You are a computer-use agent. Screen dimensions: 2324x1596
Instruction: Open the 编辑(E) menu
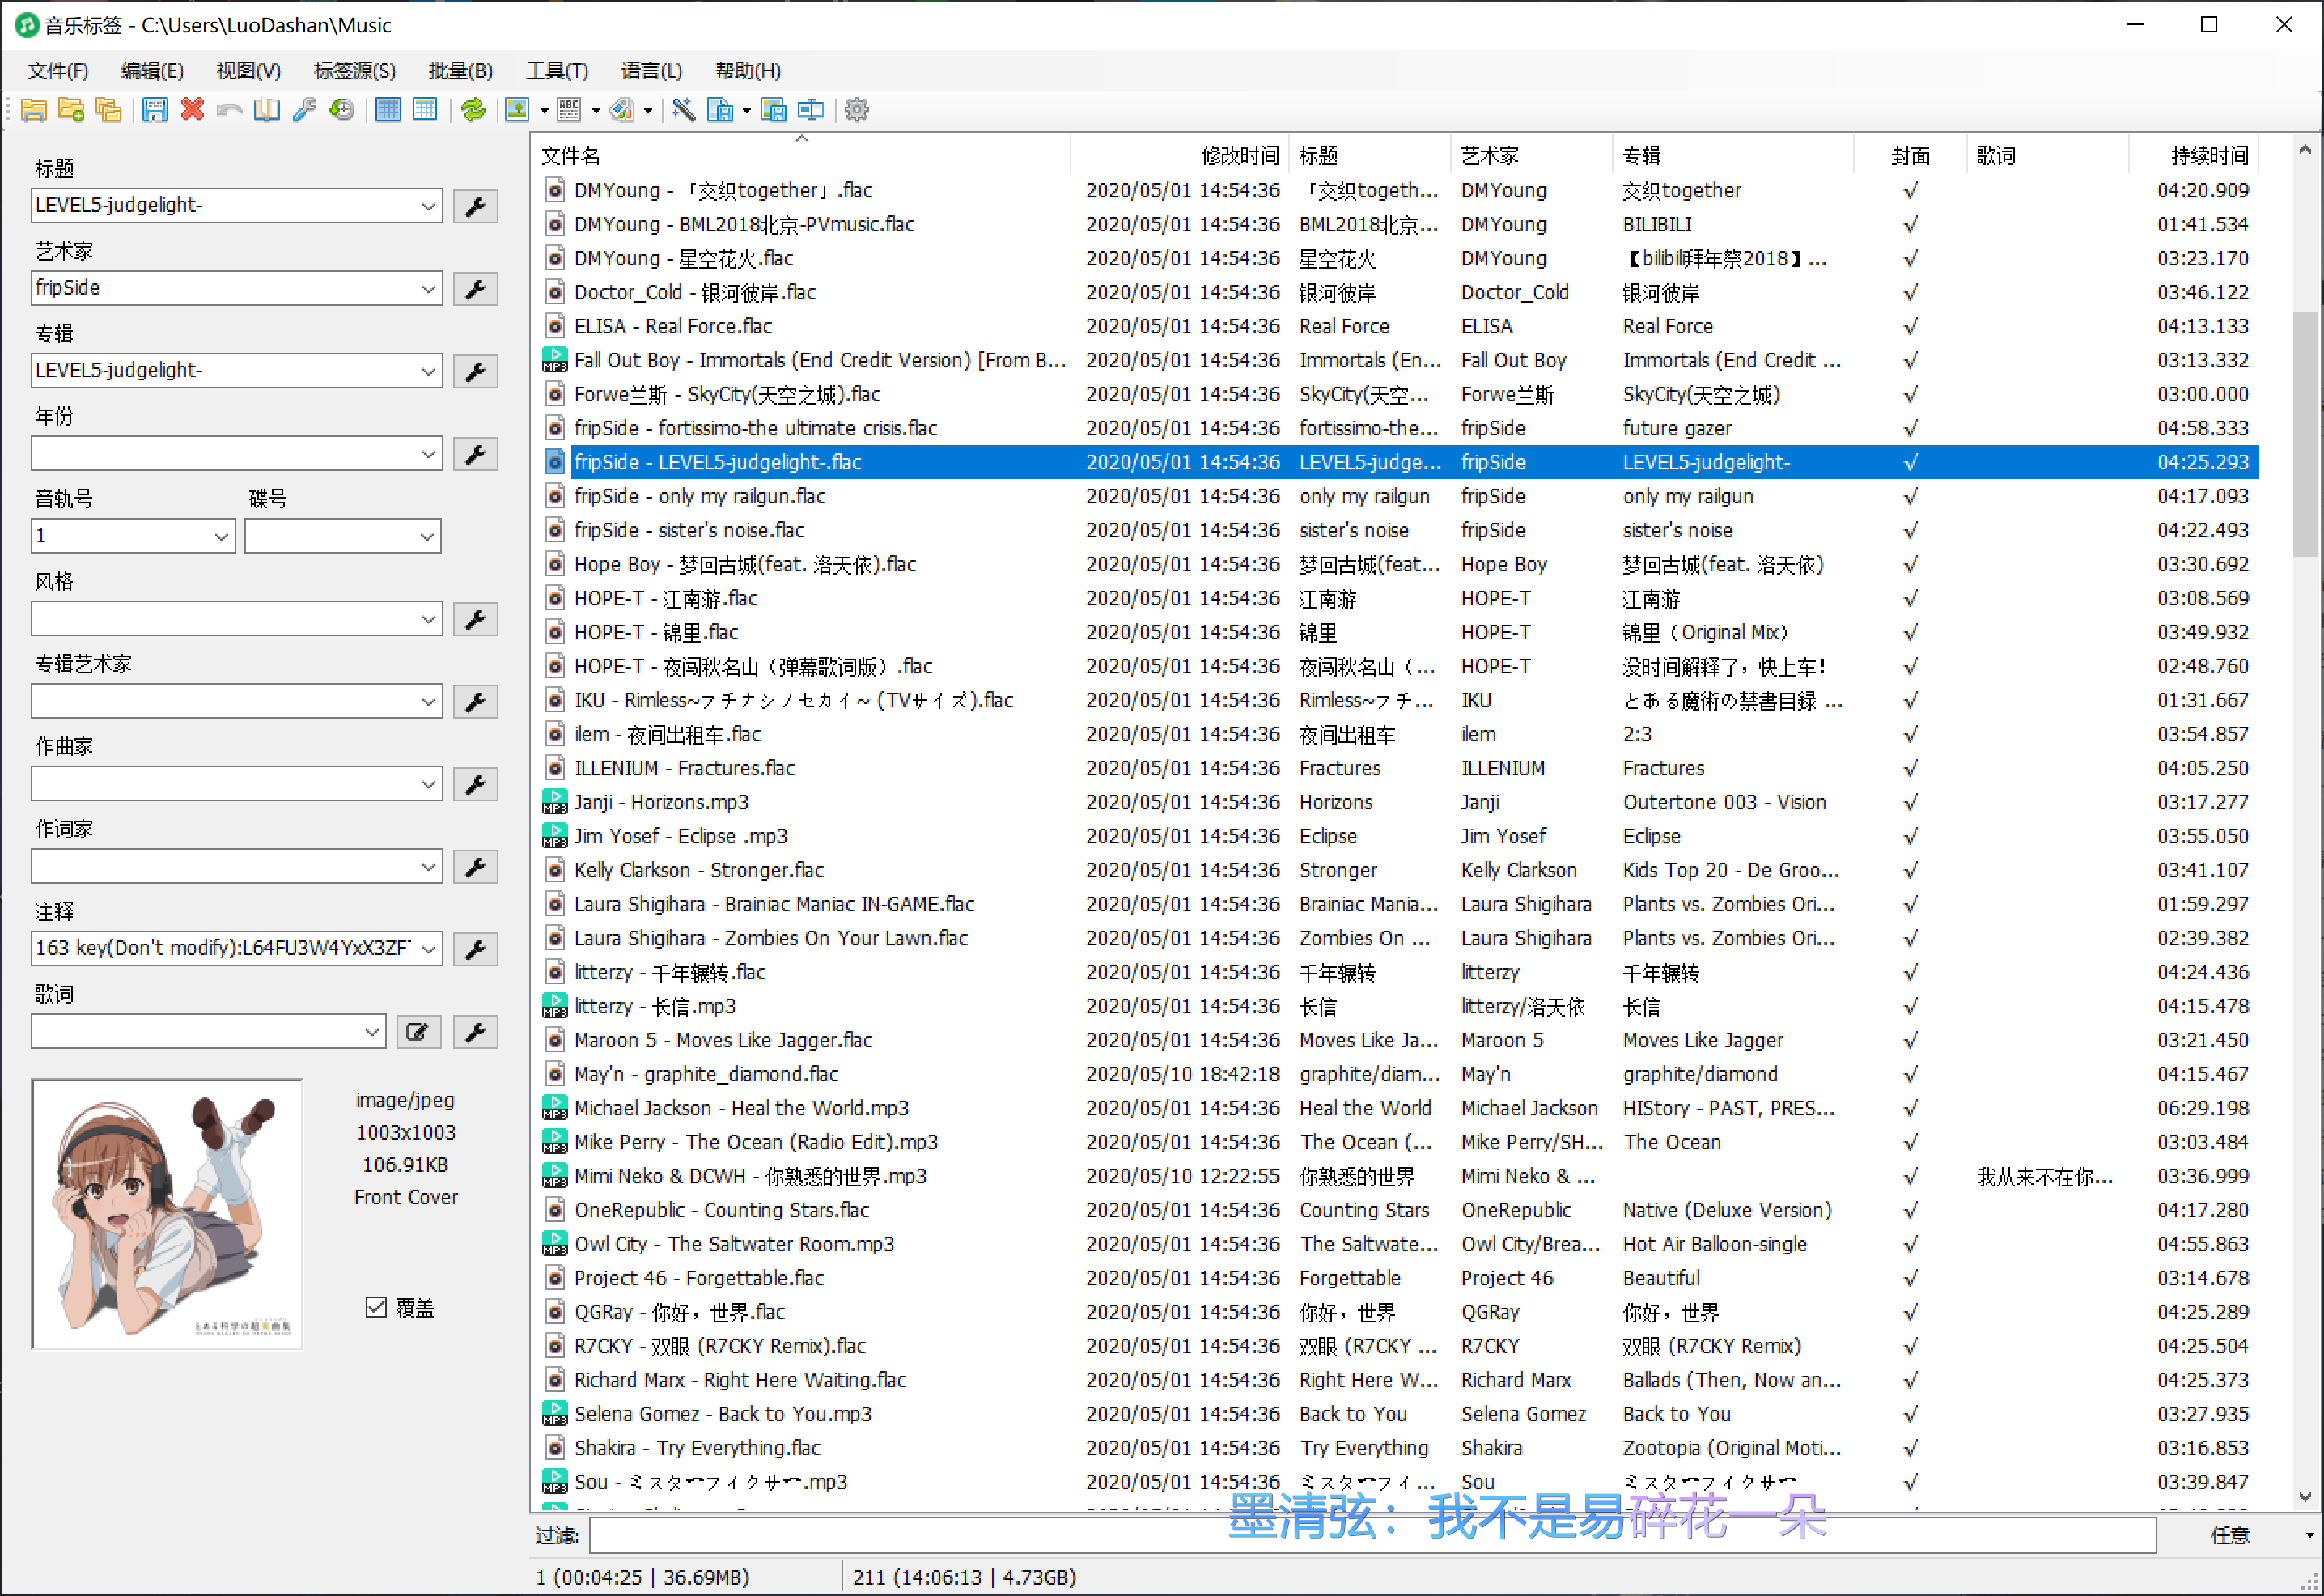(152, 71)
